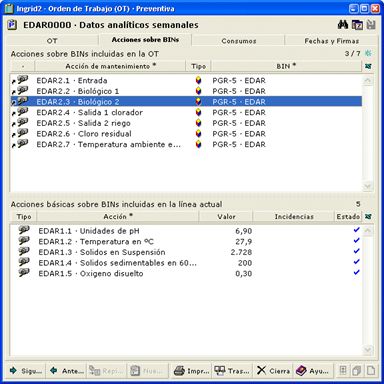Select row EDAR2.5 · Salida 2 riego
384x384 pixels.
186,123
